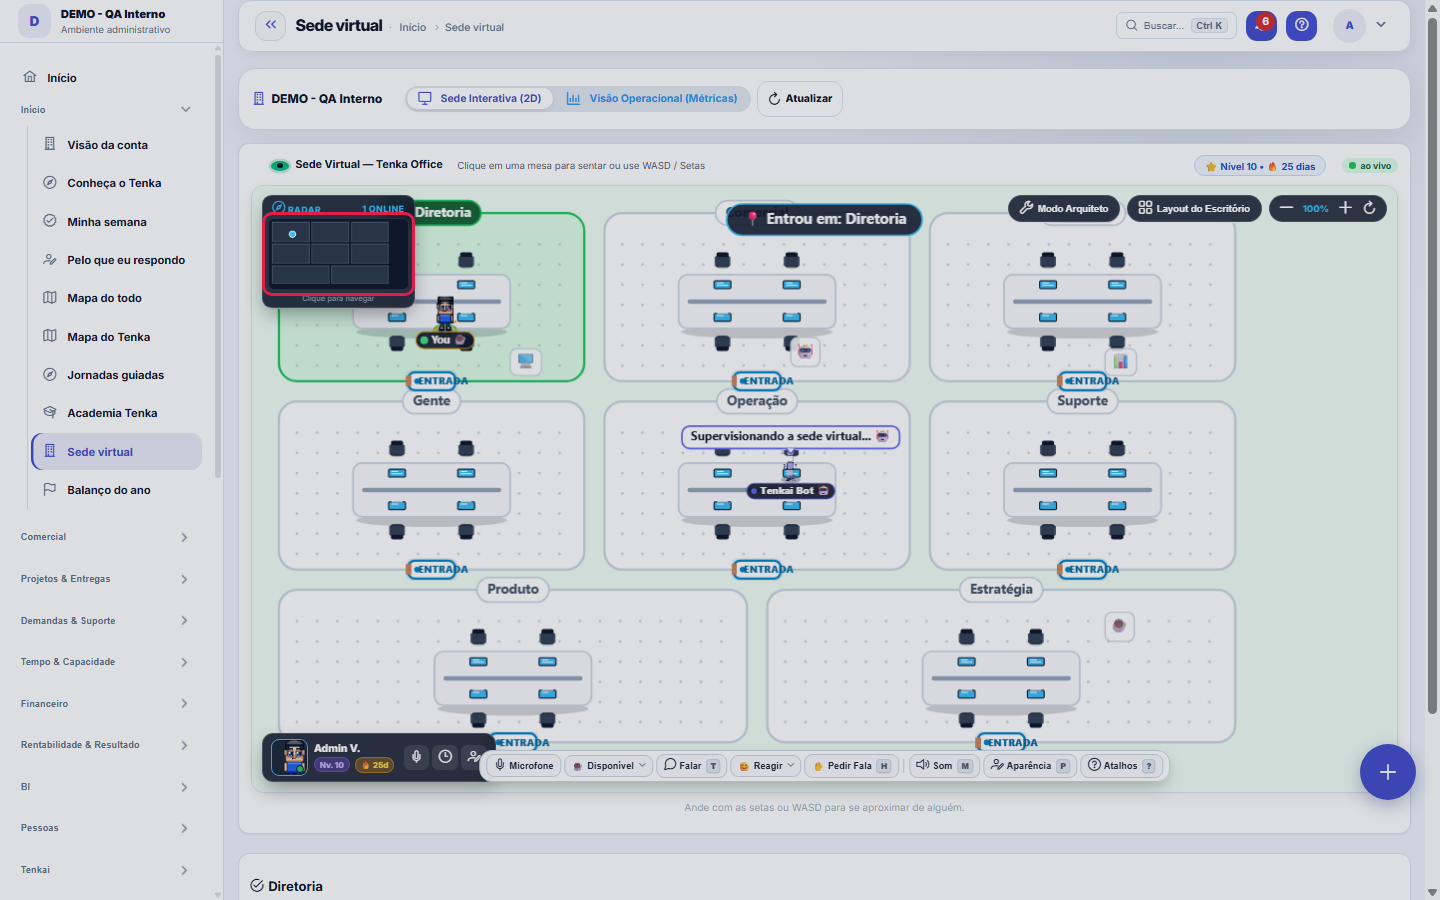Enable Modo Arquiteto
This screenshot has height=900, width=1440.
tap(1064, 208)
